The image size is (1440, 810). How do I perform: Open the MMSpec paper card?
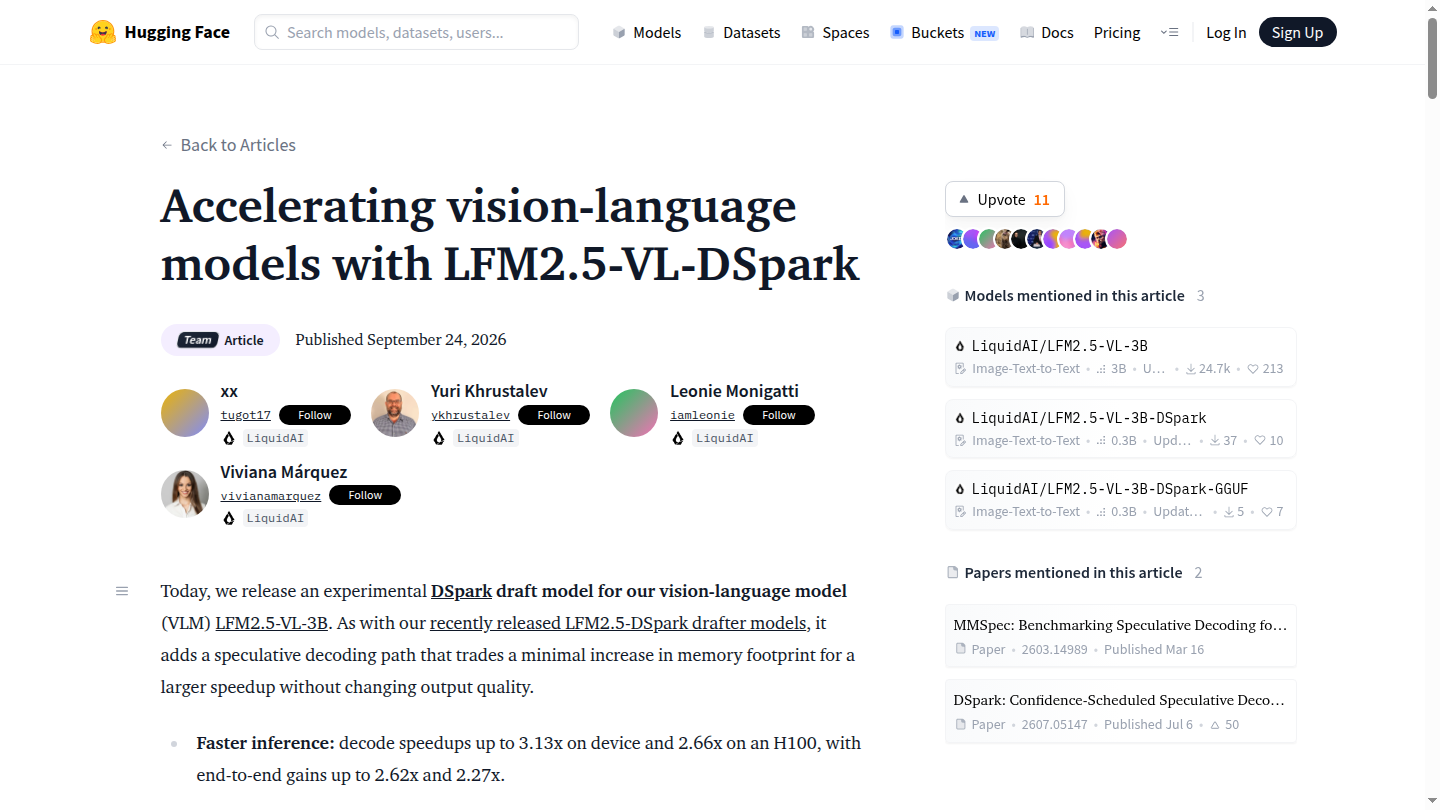[x=1121, y=636]
